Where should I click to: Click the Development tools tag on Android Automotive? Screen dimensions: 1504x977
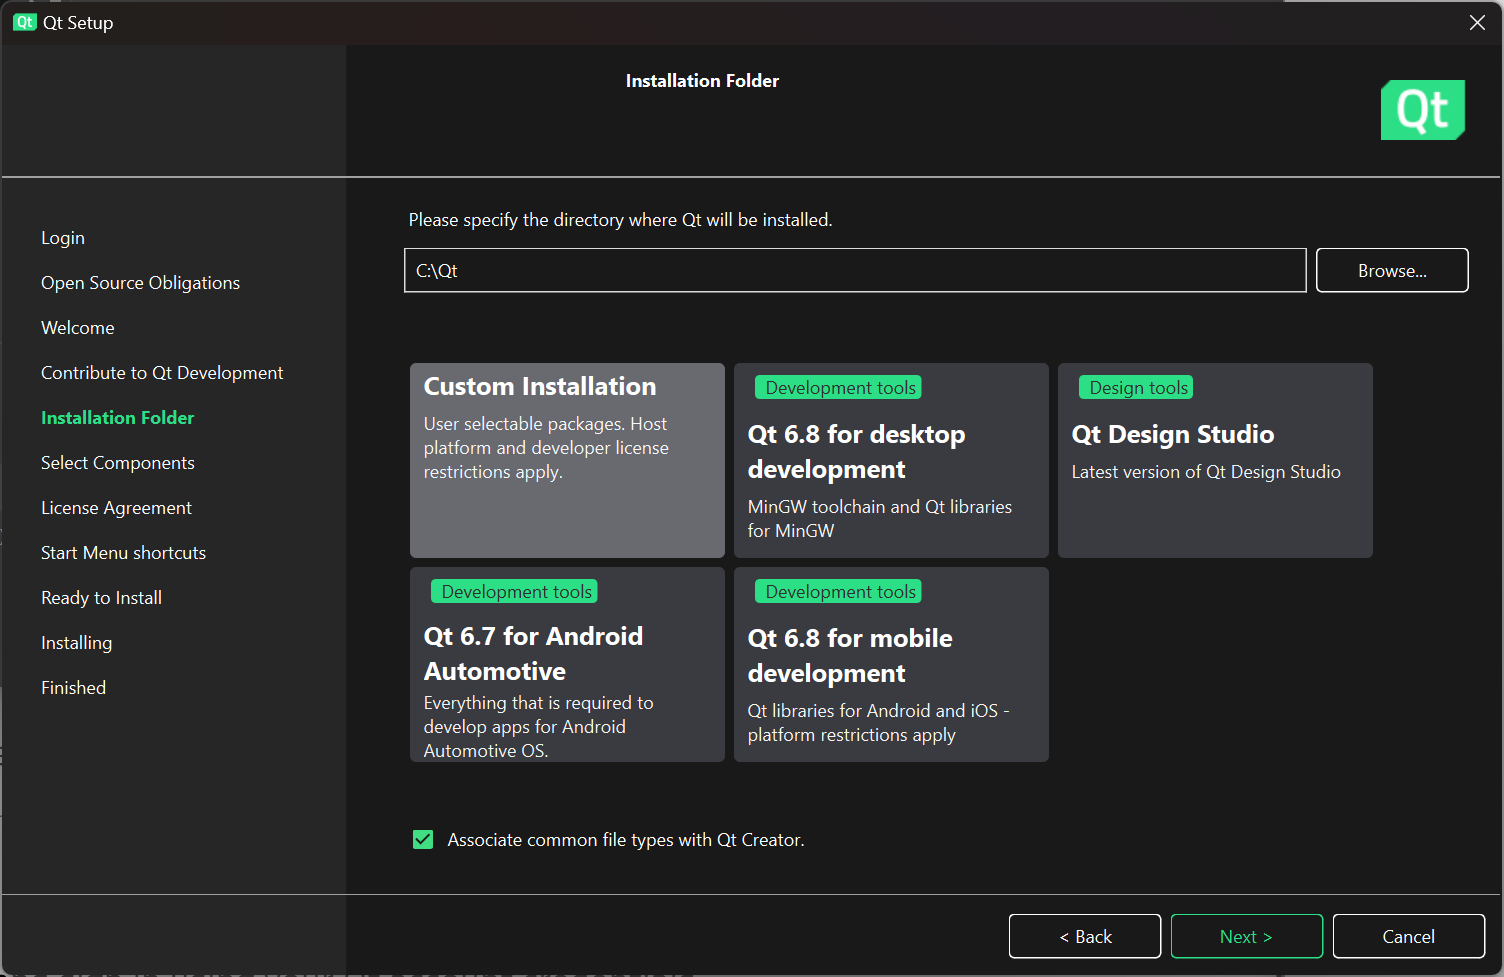point(516,591)
